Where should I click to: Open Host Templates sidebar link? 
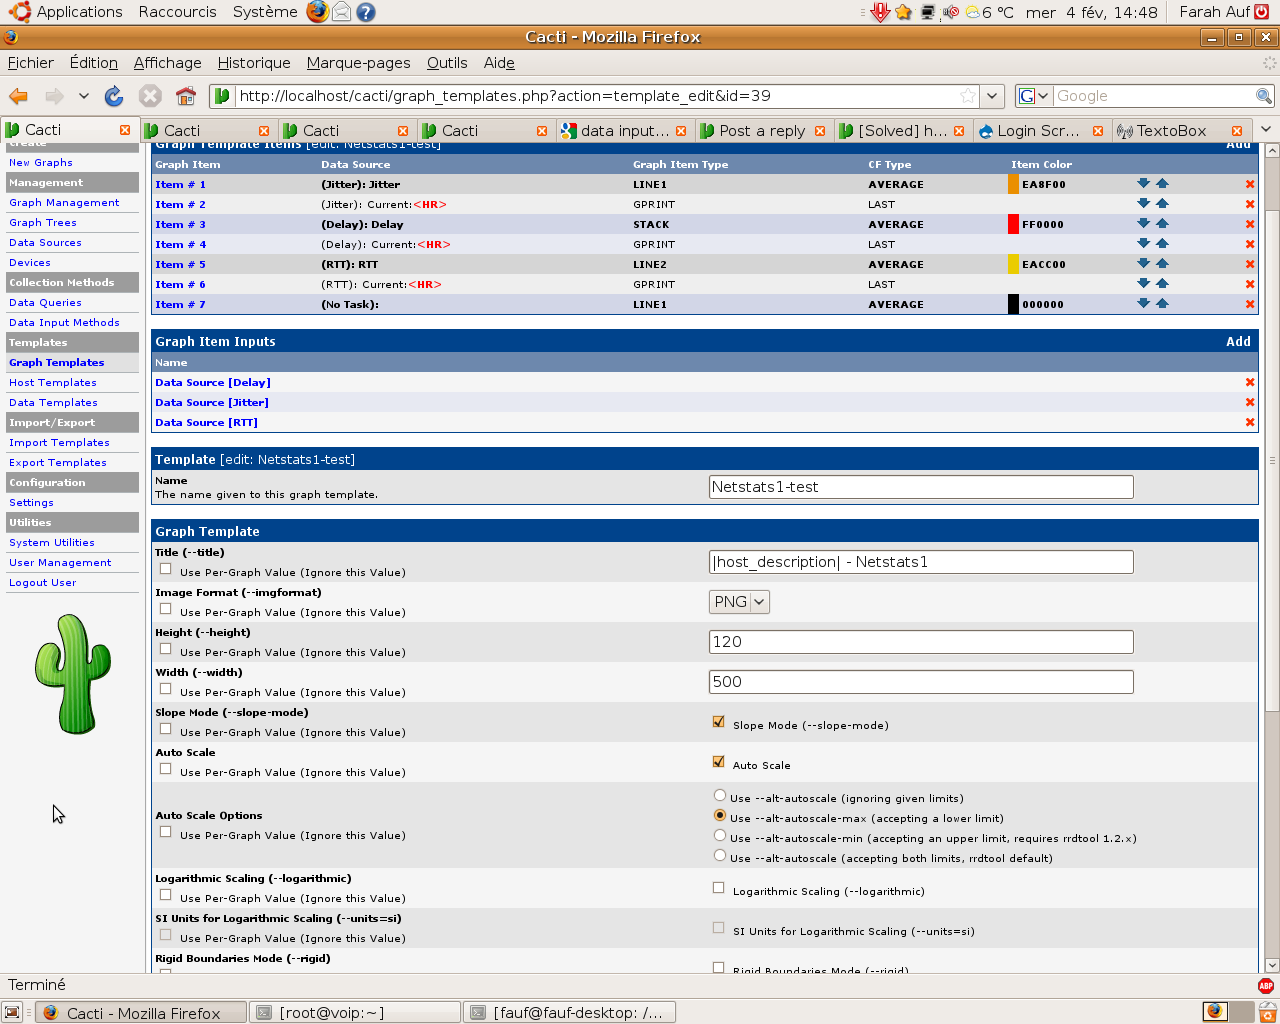coord(53,383)
